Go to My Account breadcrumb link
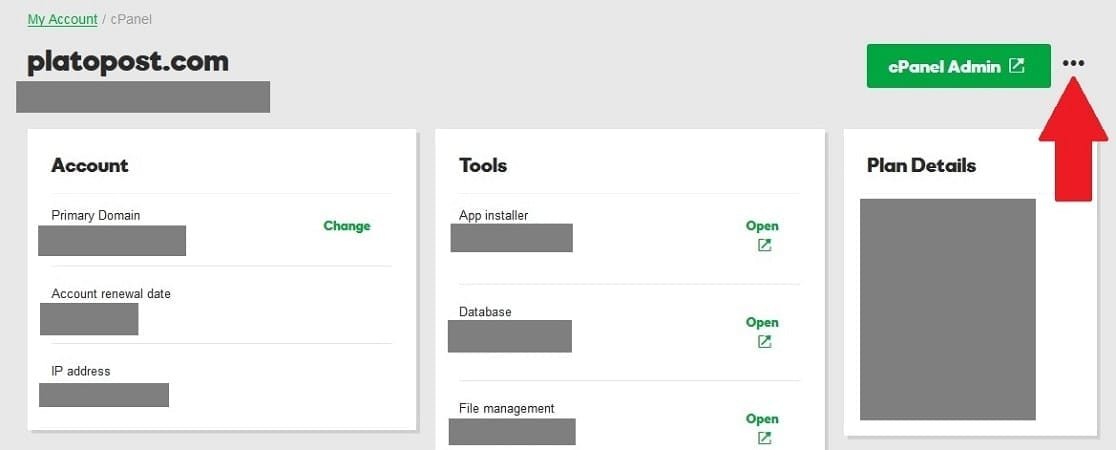The image size is (1116, 450). point(63,19)
